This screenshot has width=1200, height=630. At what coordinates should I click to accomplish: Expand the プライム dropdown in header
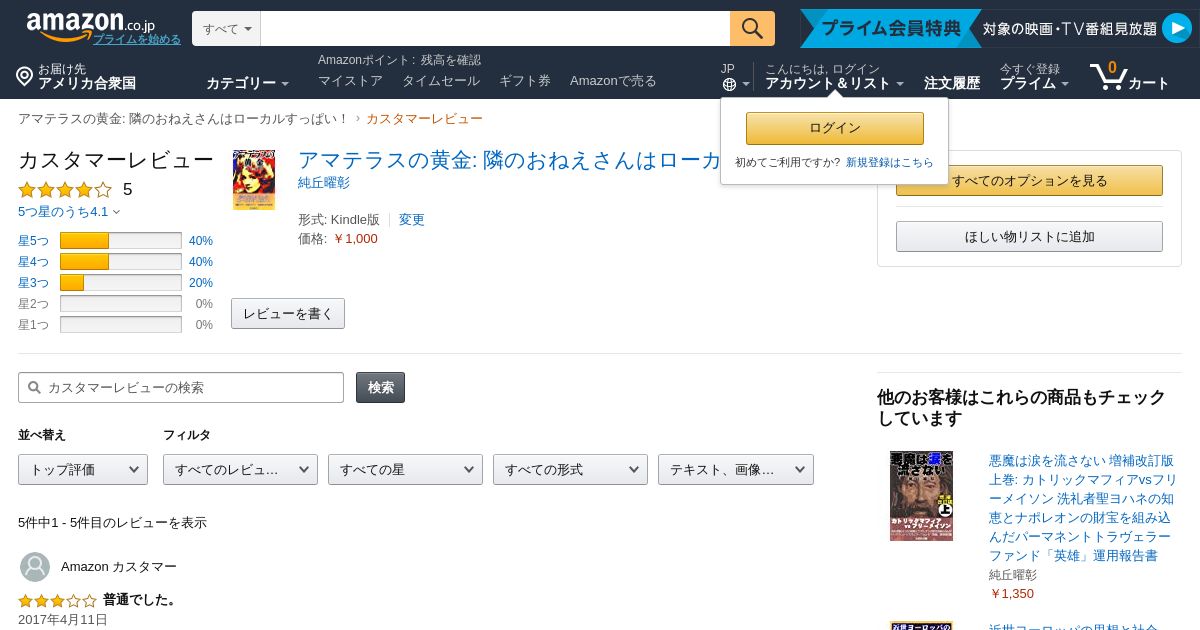click(x=1034, y=83)
